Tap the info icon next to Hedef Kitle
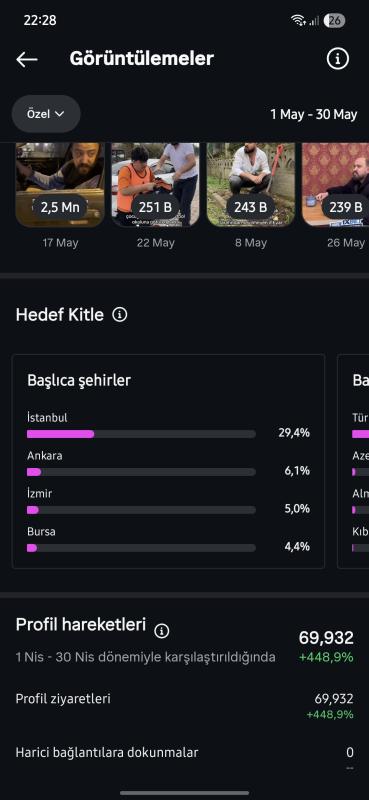Screen dimensions: 369x800 (x=120, y=315)
